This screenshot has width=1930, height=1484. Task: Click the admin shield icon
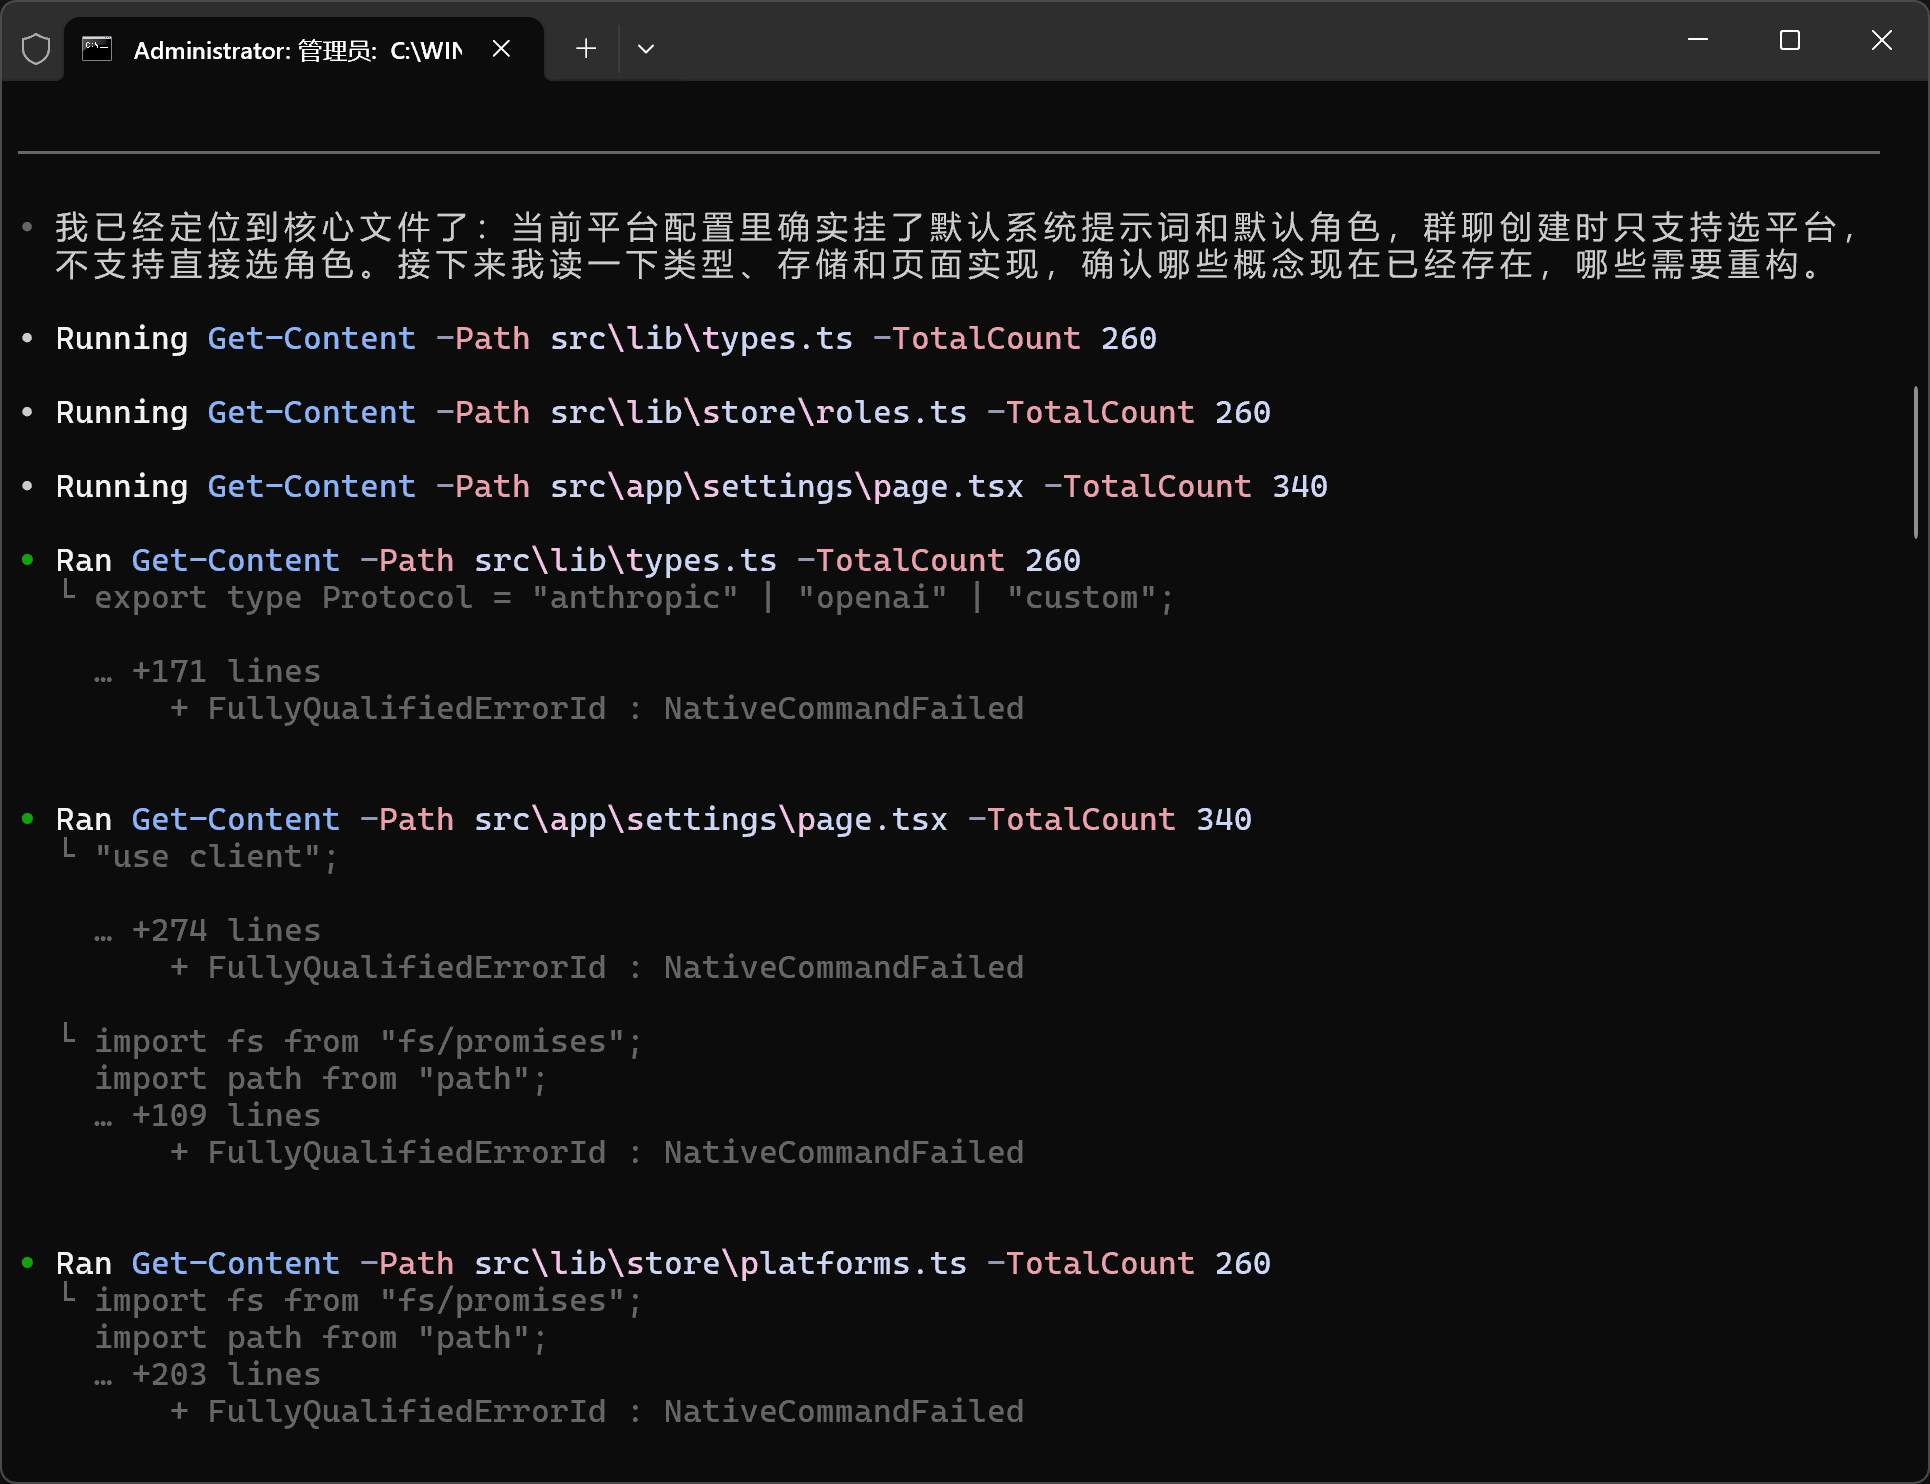pyautogui.click(x=36, y=49)
